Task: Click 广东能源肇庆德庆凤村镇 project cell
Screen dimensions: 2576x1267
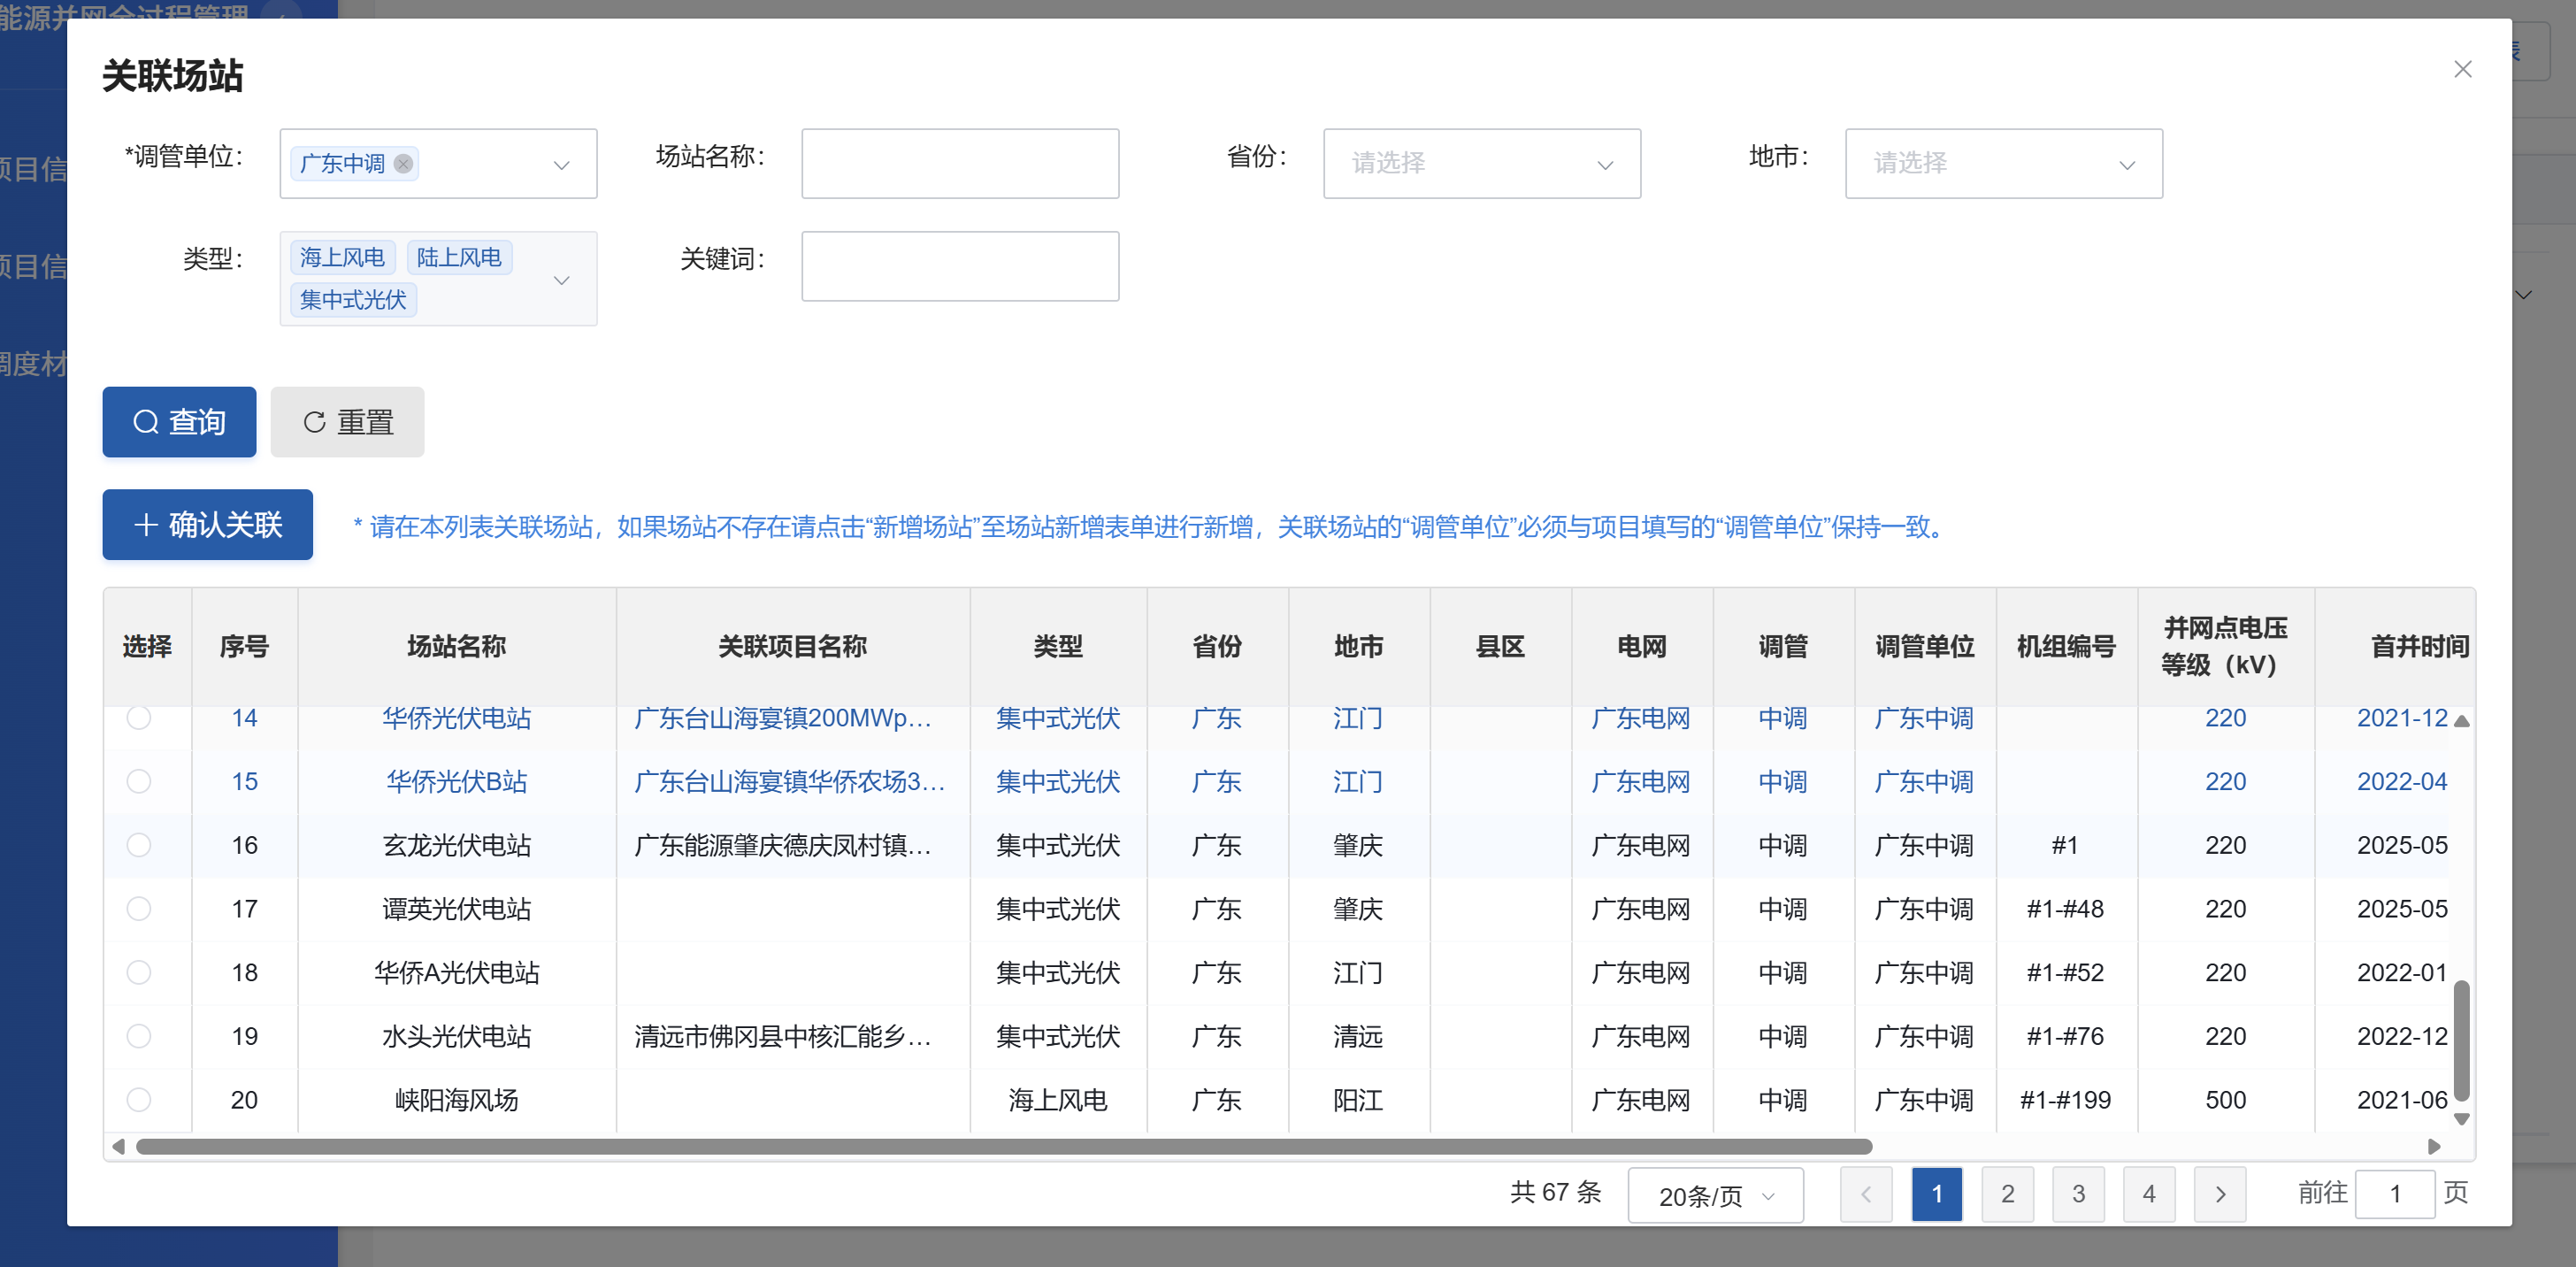Action: (x=783, y=845)
